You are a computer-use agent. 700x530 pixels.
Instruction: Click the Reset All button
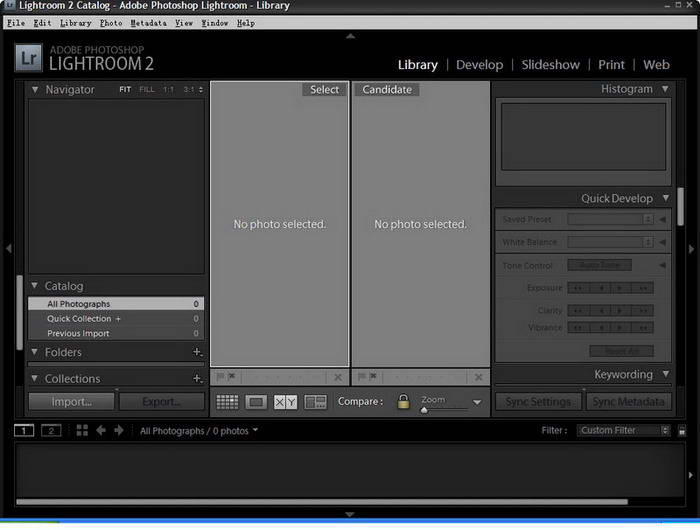[x=621, y=351]
